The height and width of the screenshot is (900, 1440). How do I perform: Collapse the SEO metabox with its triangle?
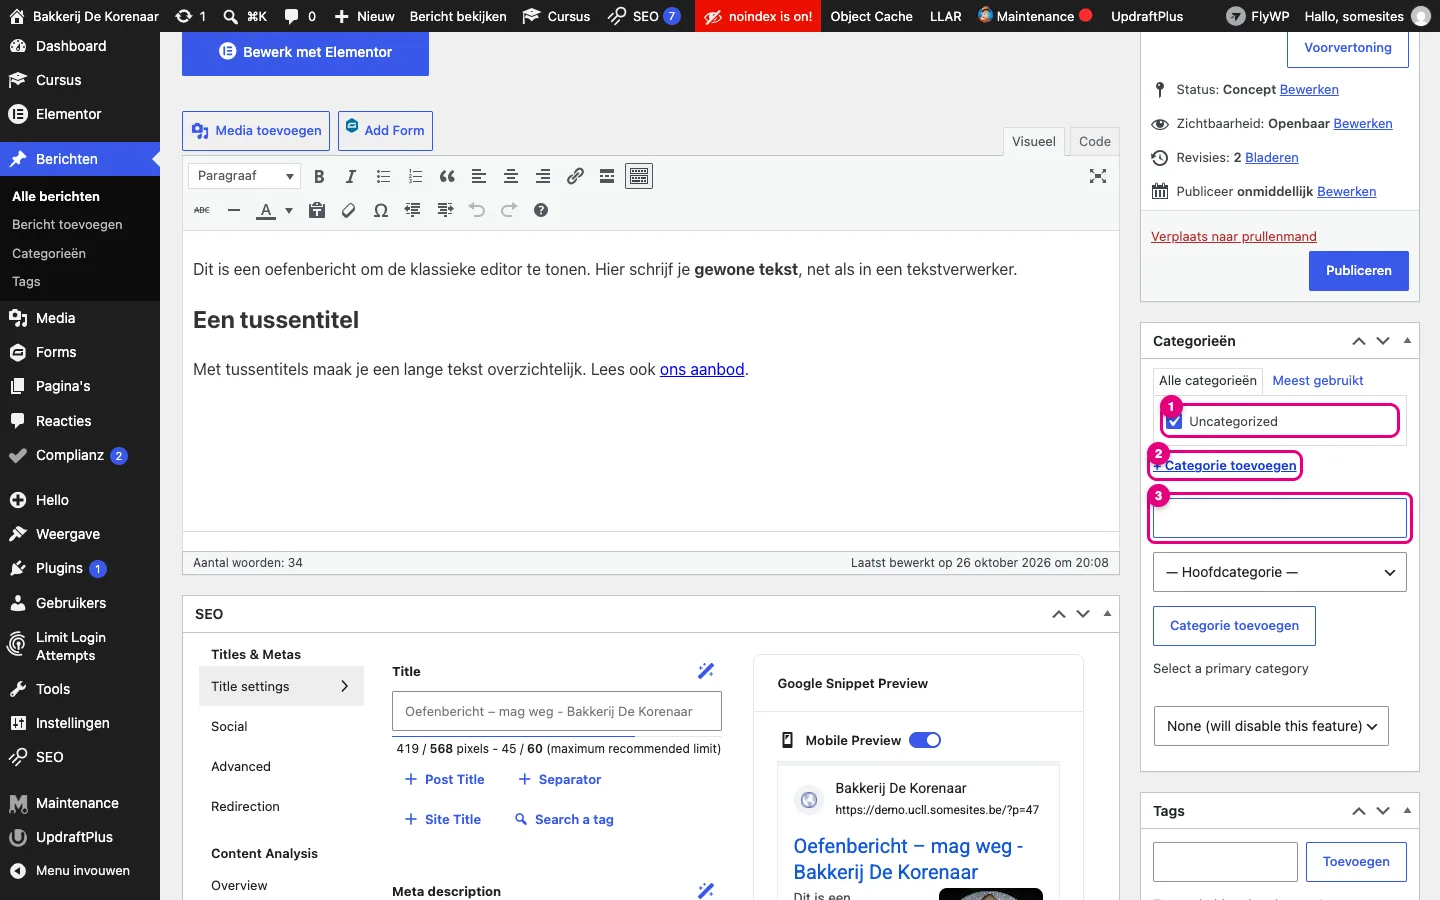click(1107, 614)
